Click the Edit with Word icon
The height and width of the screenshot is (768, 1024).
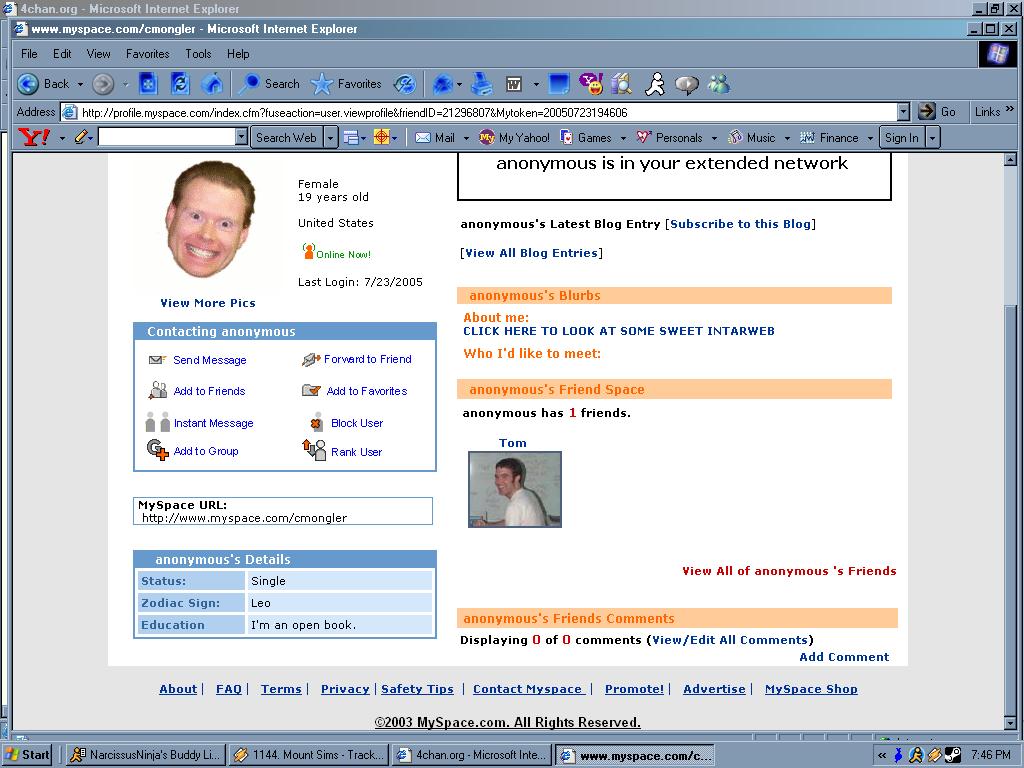515,84
